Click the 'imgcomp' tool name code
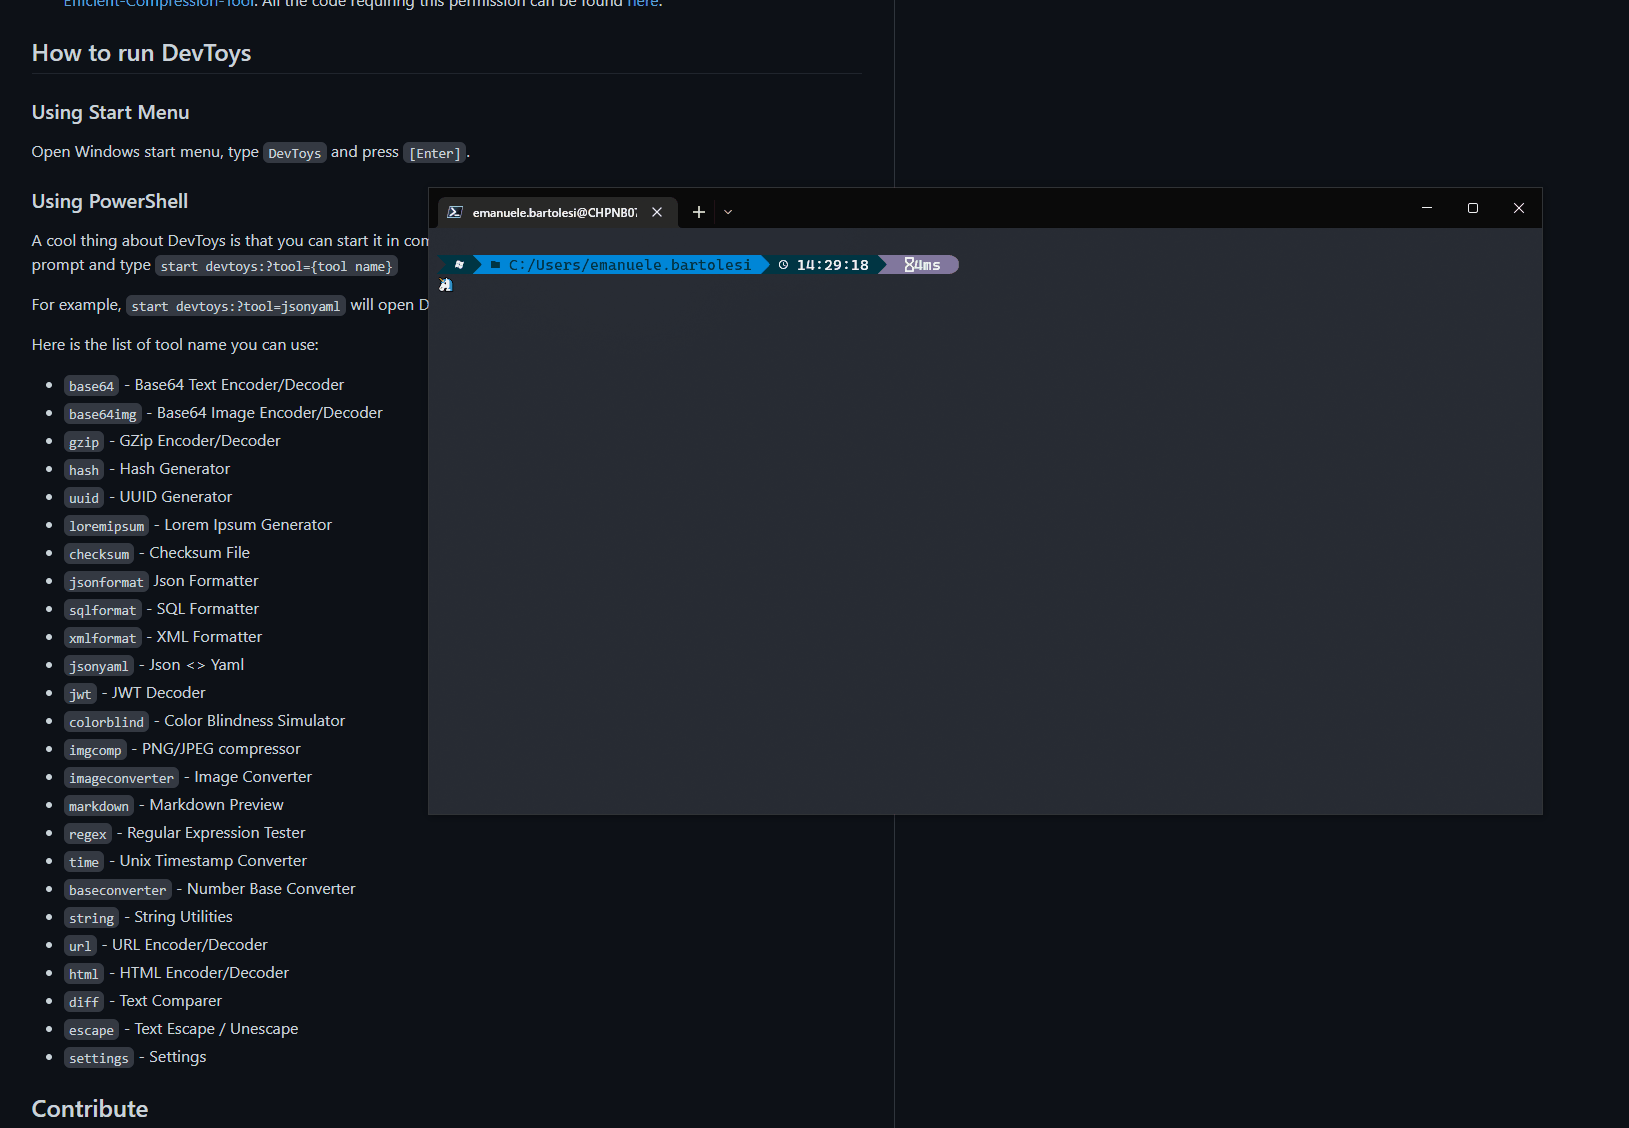Screen dimensions: 1629x1128 tap(96, 750)
